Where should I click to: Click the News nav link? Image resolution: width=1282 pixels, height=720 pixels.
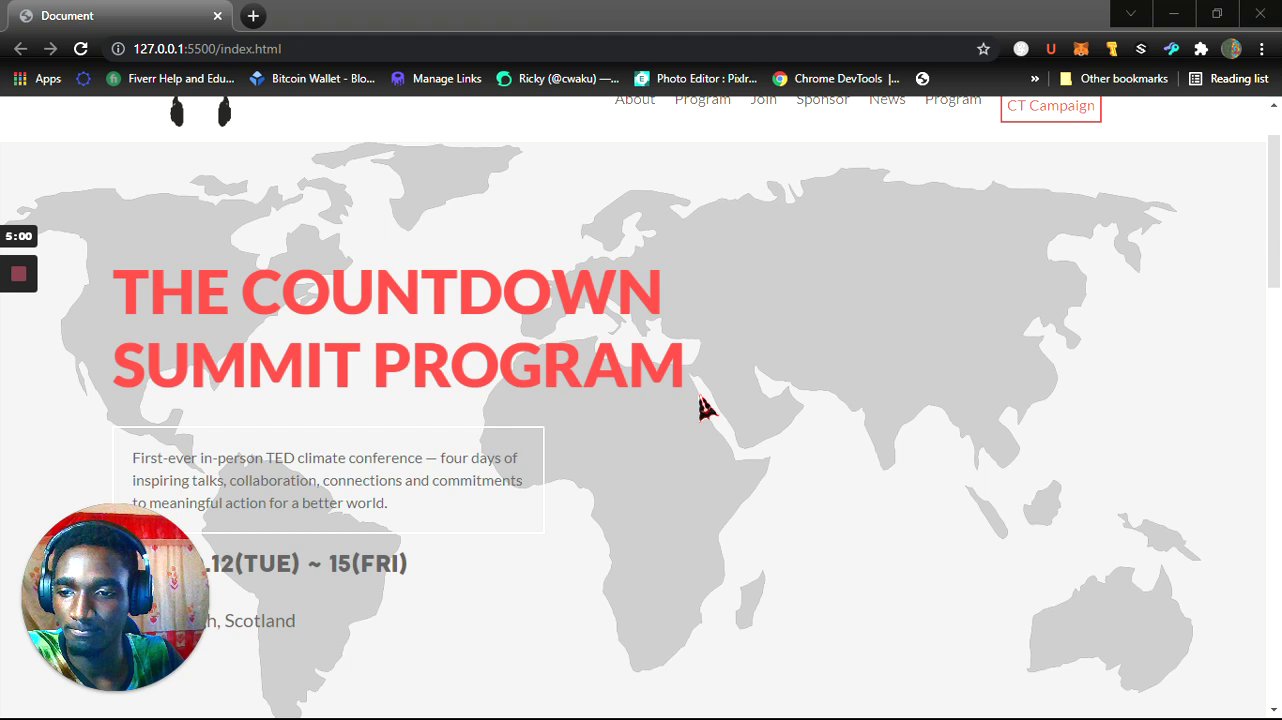887,101
